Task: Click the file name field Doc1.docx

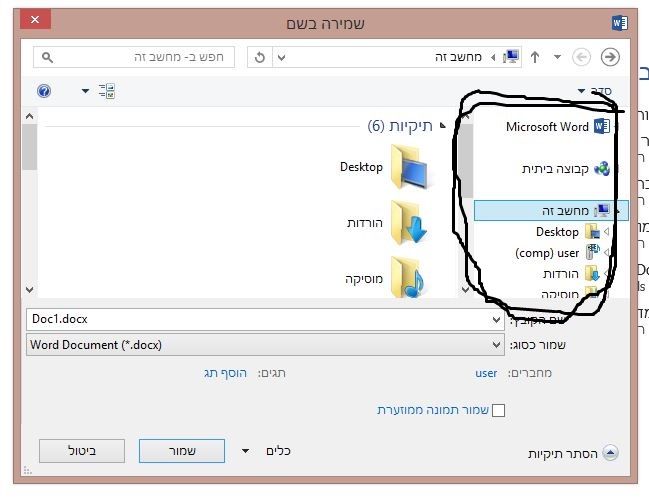Action: tap(259, 319)
